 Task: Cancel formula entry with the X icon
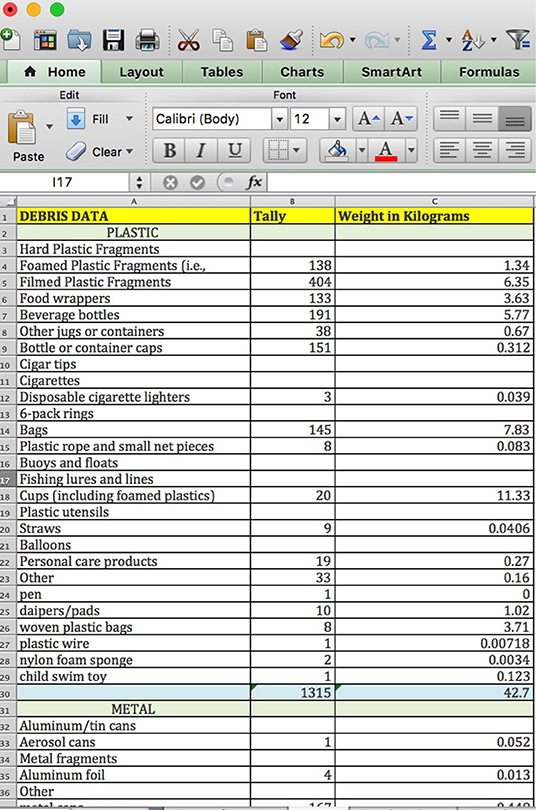[x=170, y=182]
